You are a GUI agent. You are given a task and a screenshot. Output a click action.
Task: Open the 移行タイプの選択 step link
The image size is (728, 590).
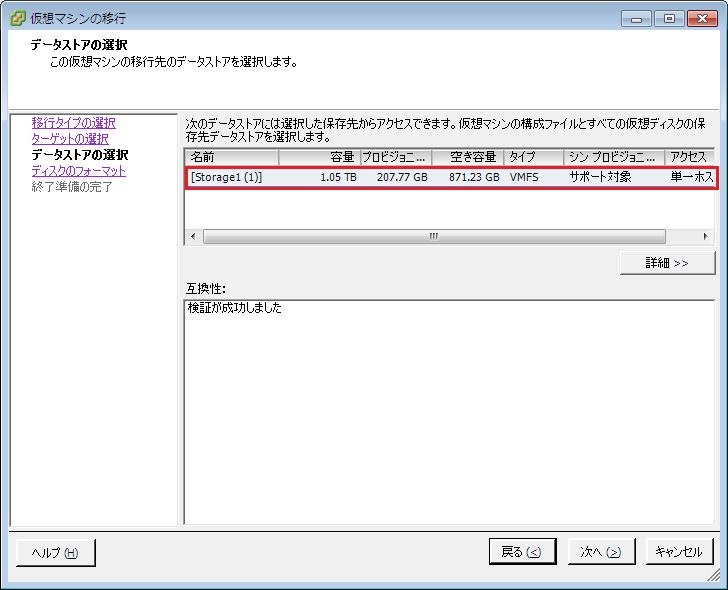coord(73,123)
